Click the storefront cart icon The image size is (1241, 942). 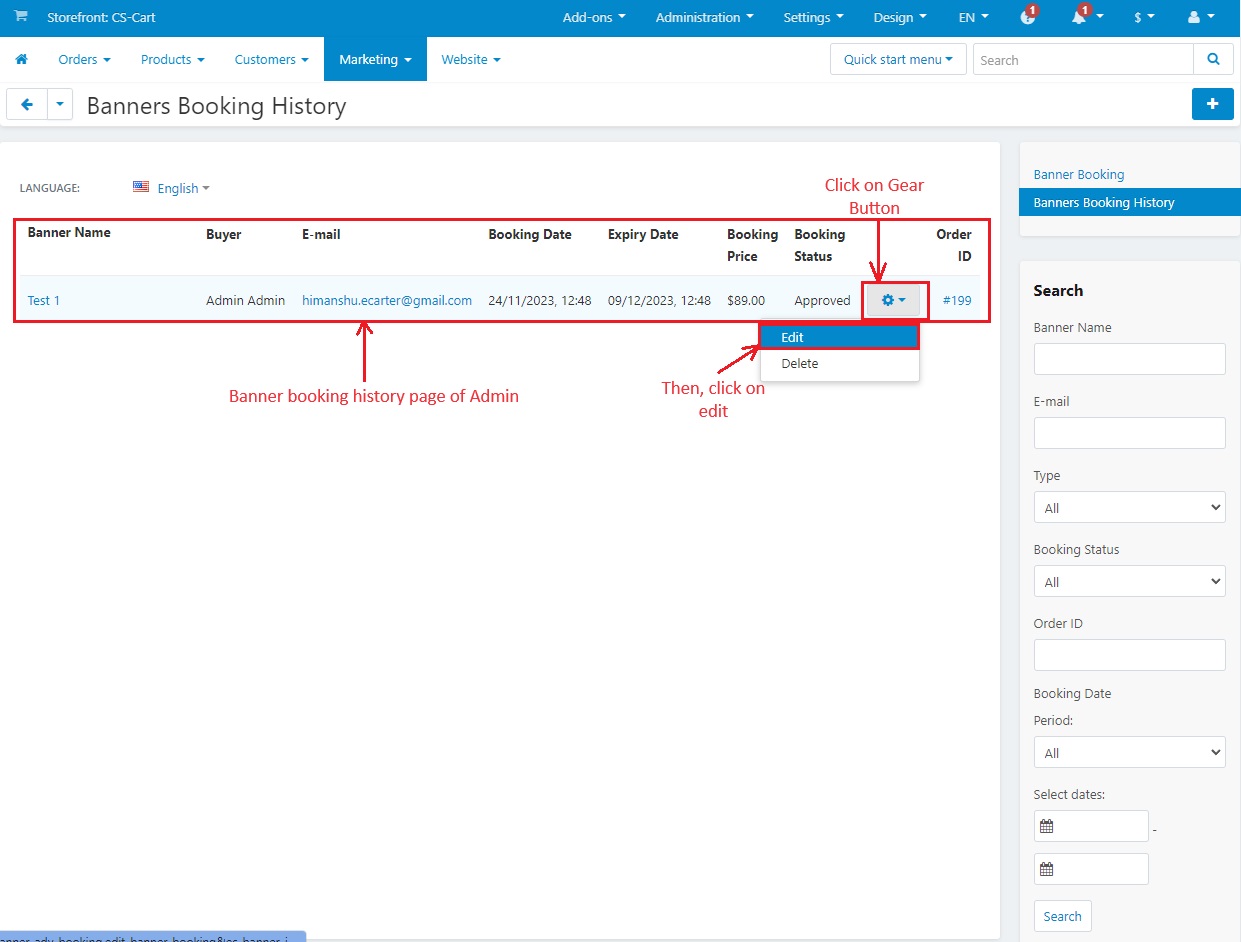(x=21, y=17)
